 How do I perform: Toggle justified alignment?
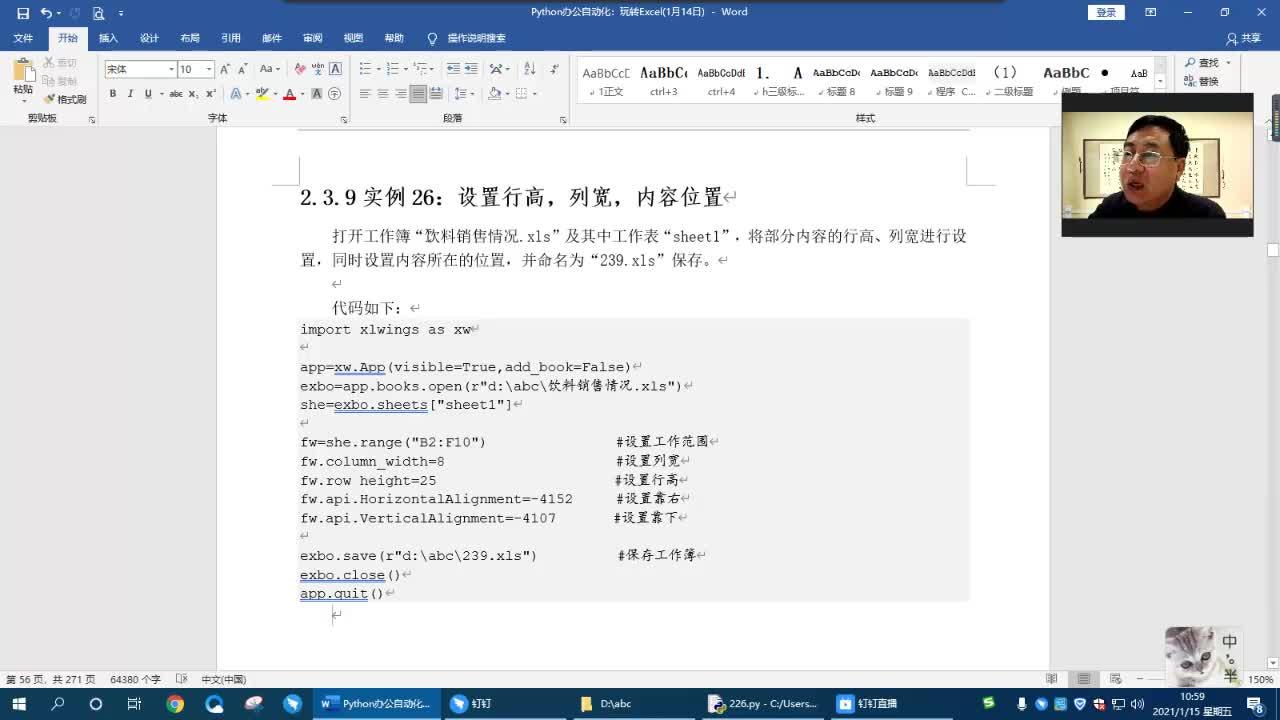click(419, 94)
